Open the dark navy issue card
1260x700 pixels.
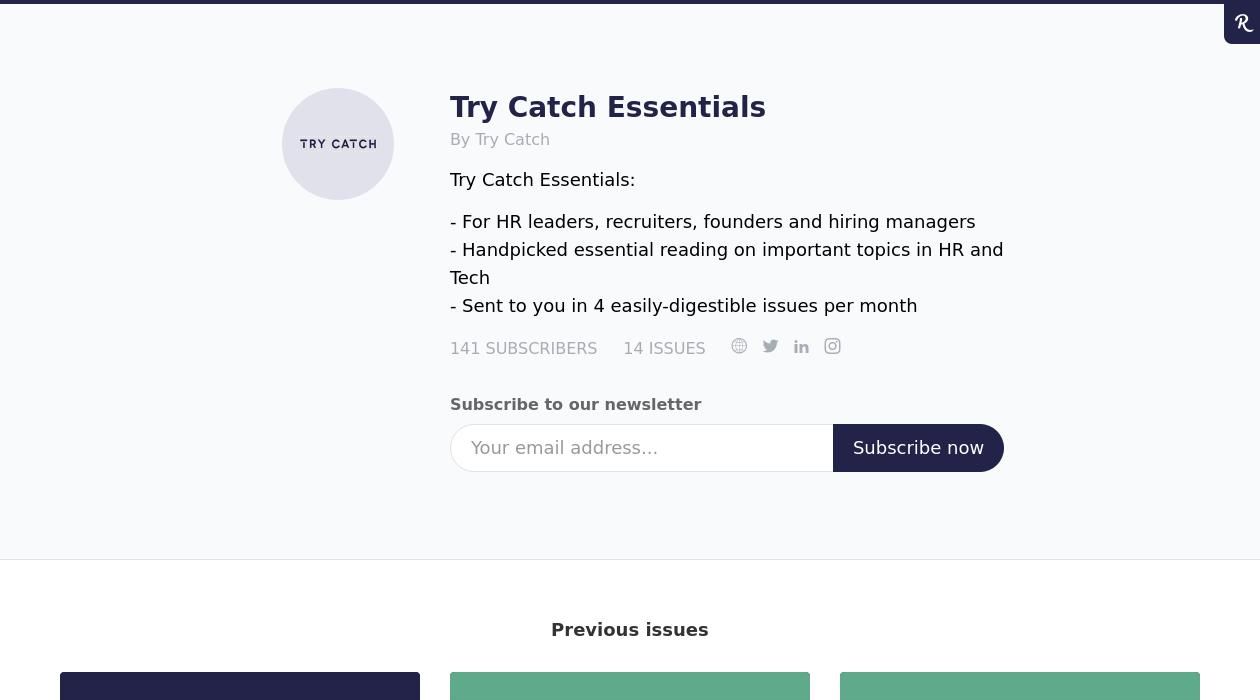click(240, 686)
